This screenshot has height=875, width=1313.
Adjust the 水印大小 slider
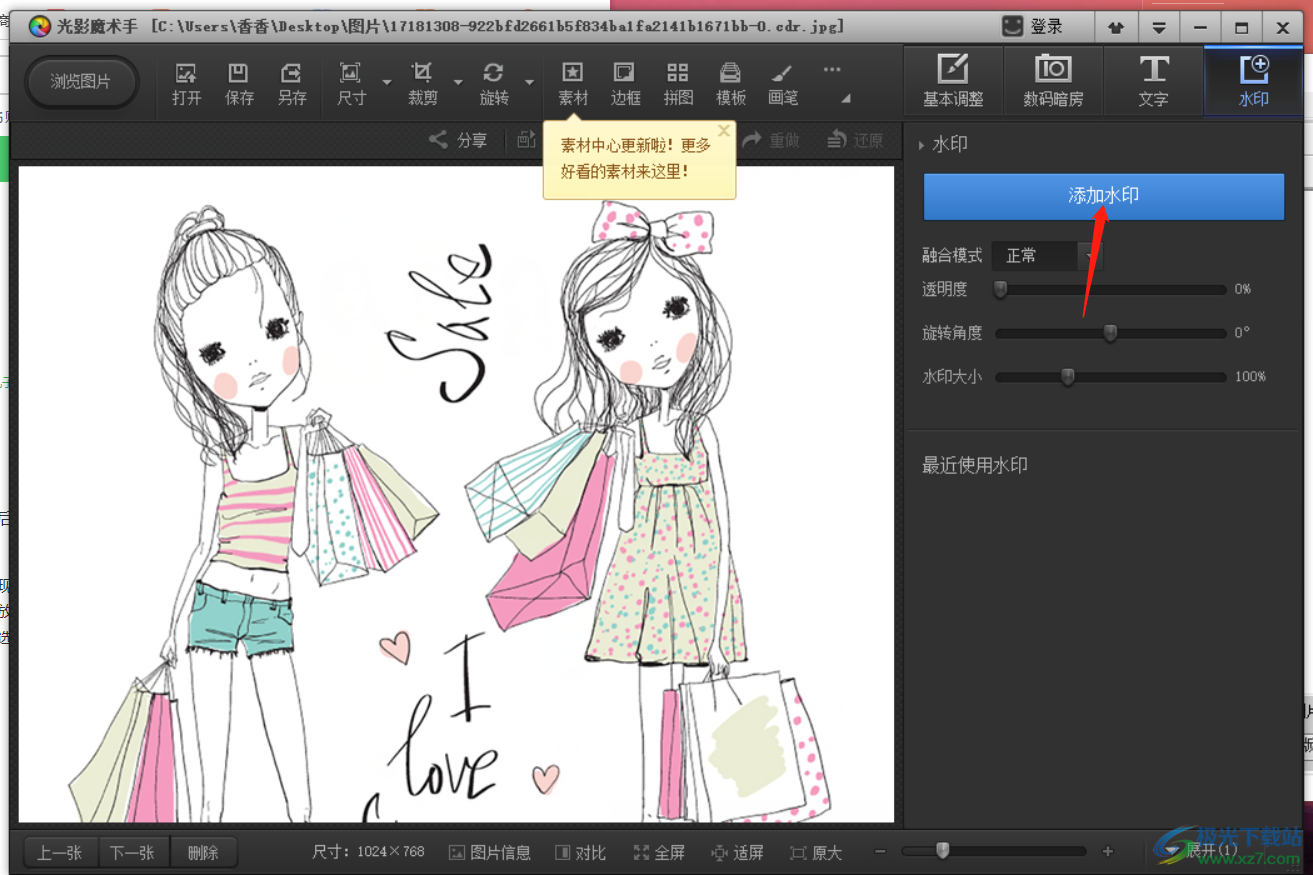tap(1111, 377)
